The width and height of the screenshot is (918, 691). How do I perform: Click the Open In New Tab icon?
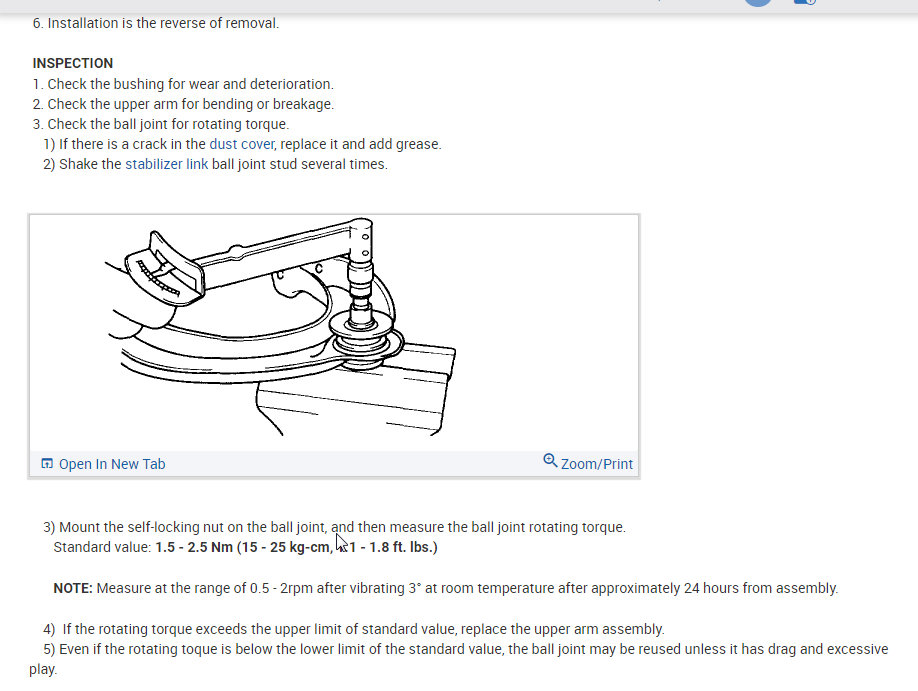pos(47,463)
